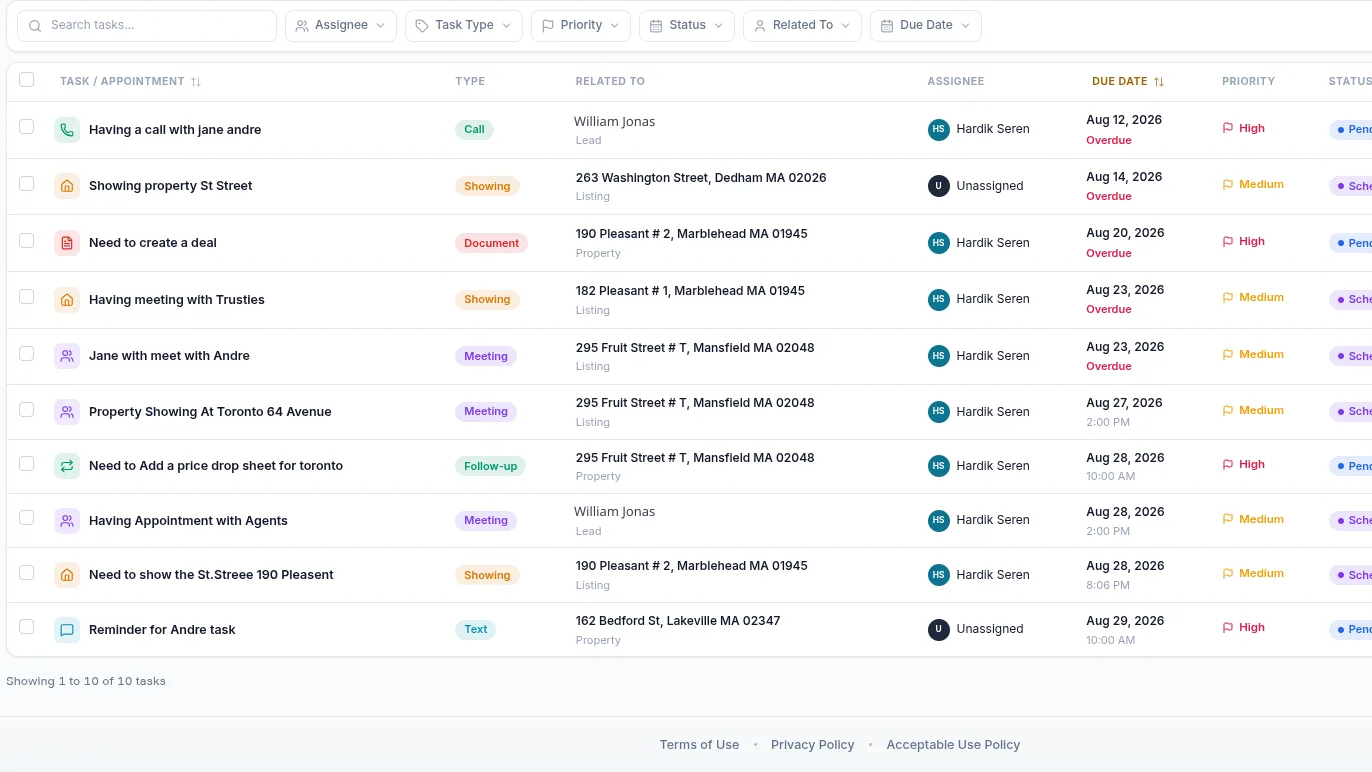Open the Terms of Use link
This screenshot has width=1372, height=772.
(699, 745)
